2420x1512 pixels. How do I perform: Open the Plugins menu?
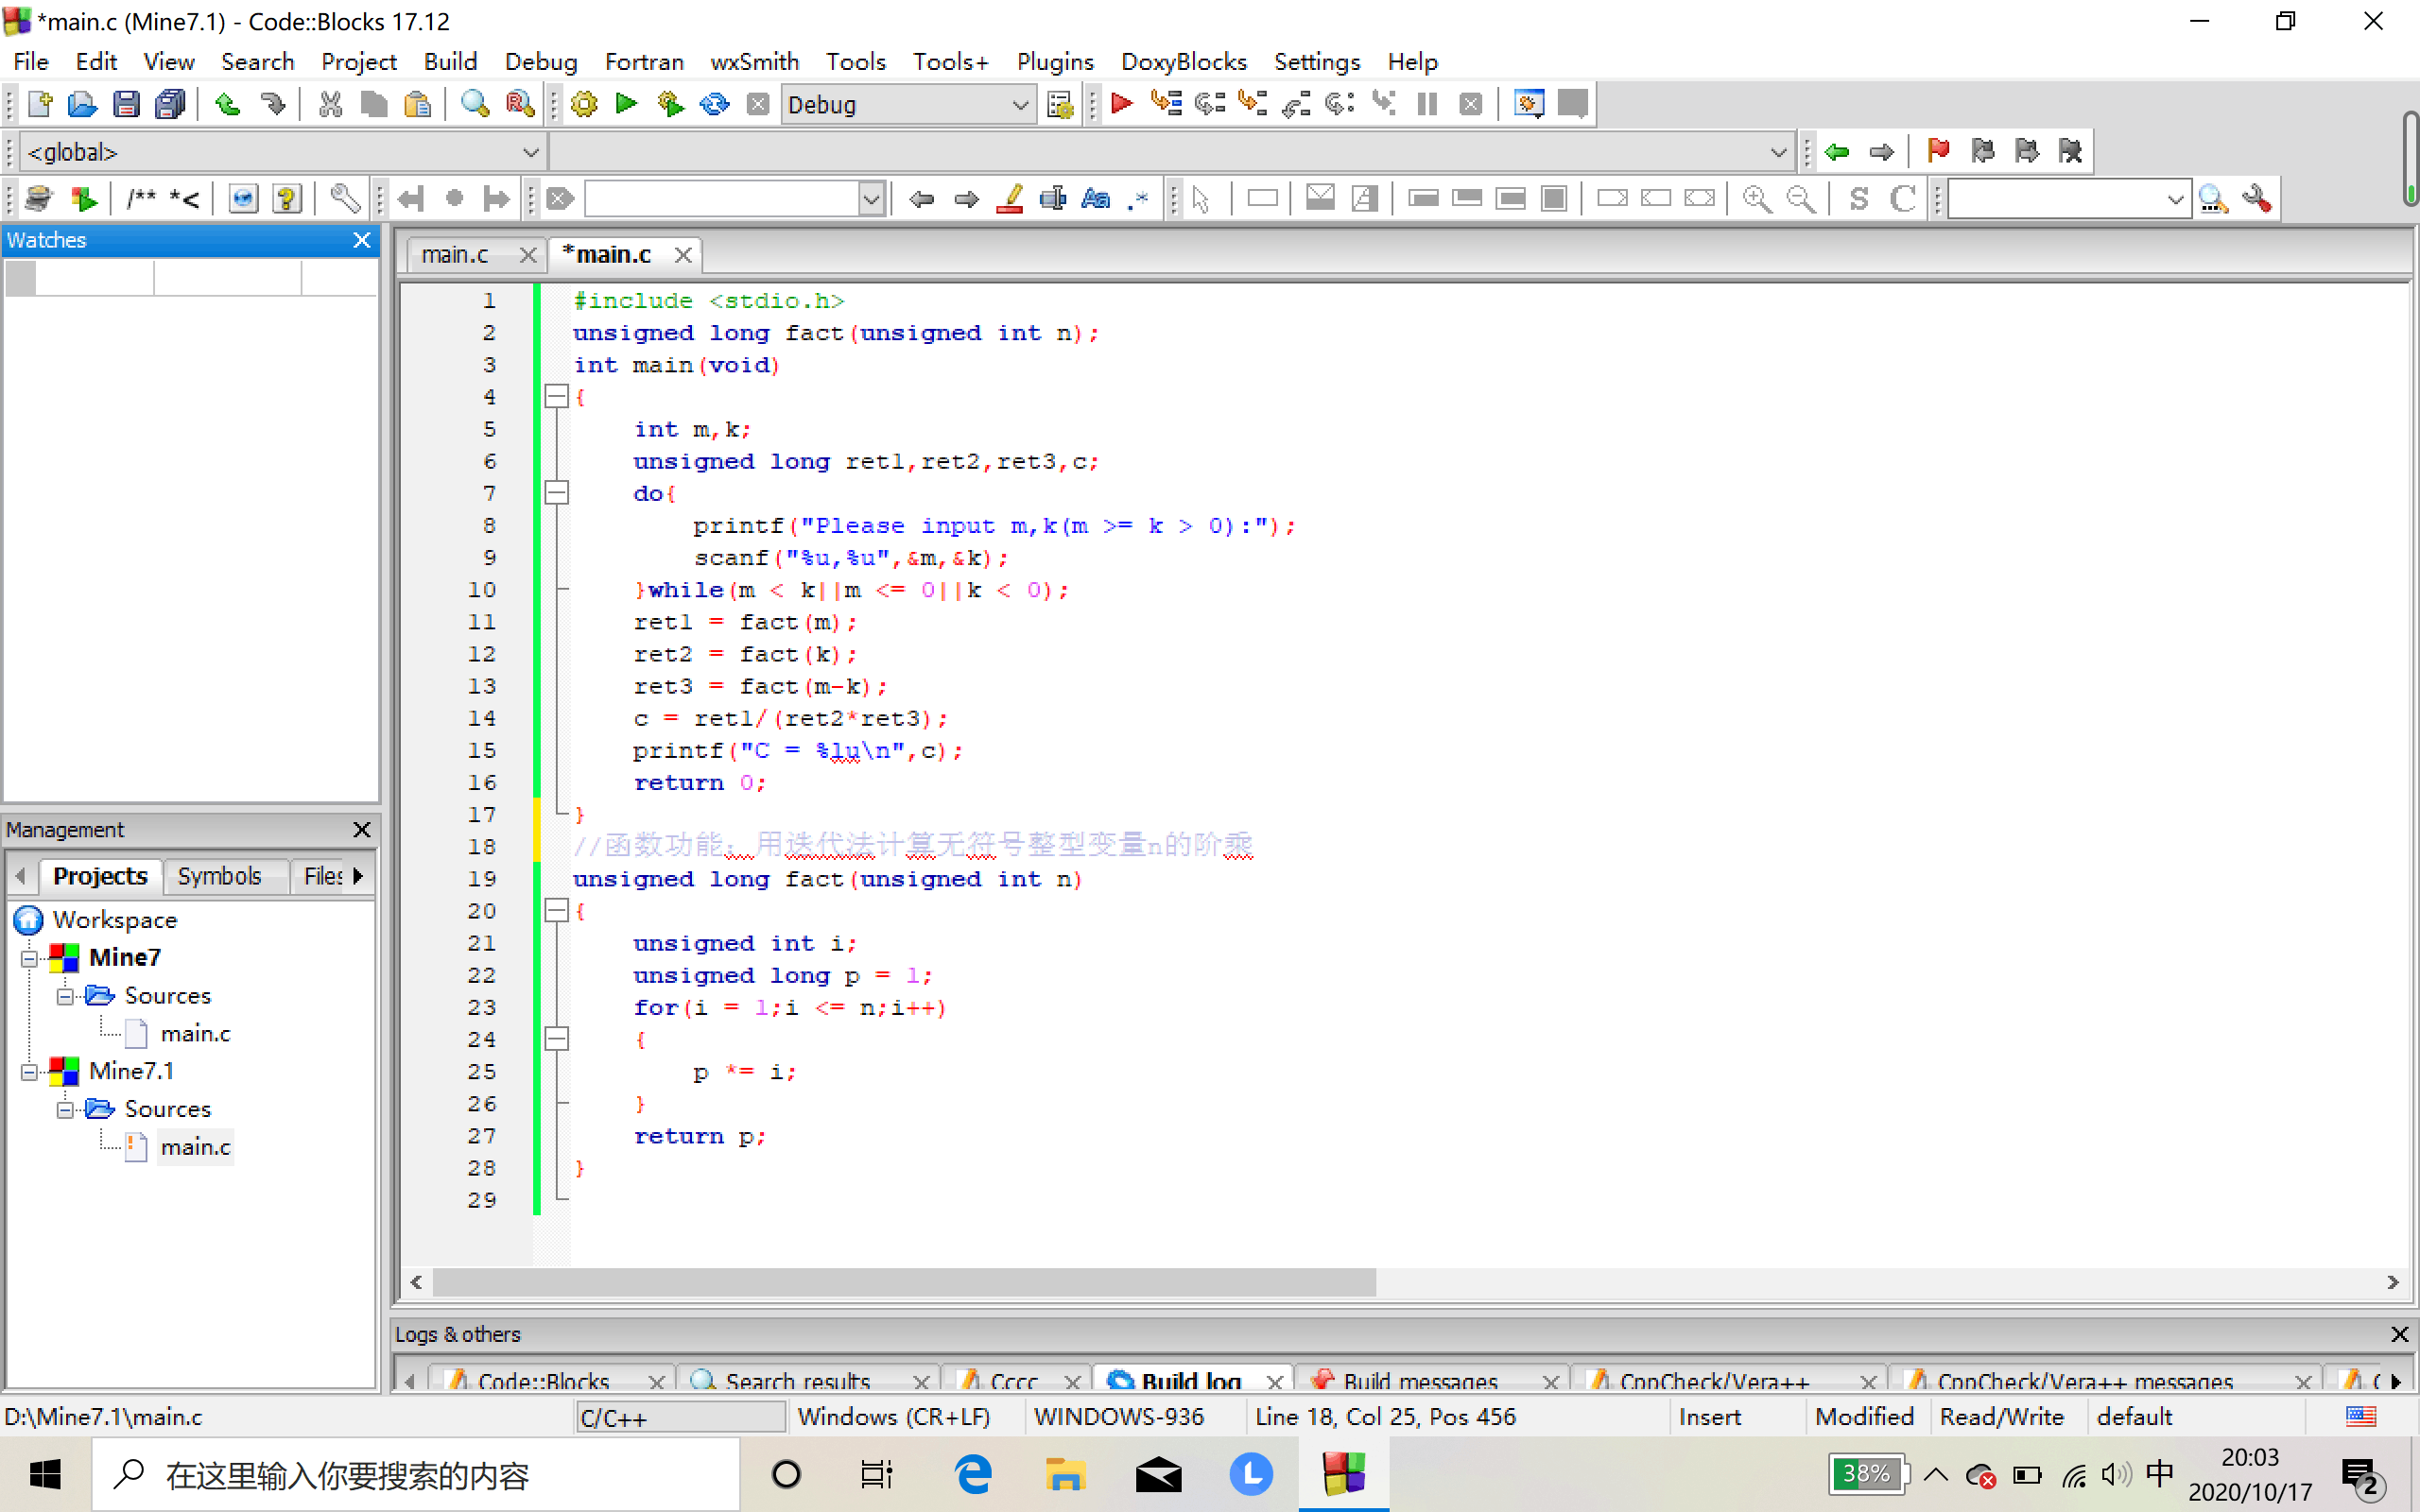pos(1055,61)
